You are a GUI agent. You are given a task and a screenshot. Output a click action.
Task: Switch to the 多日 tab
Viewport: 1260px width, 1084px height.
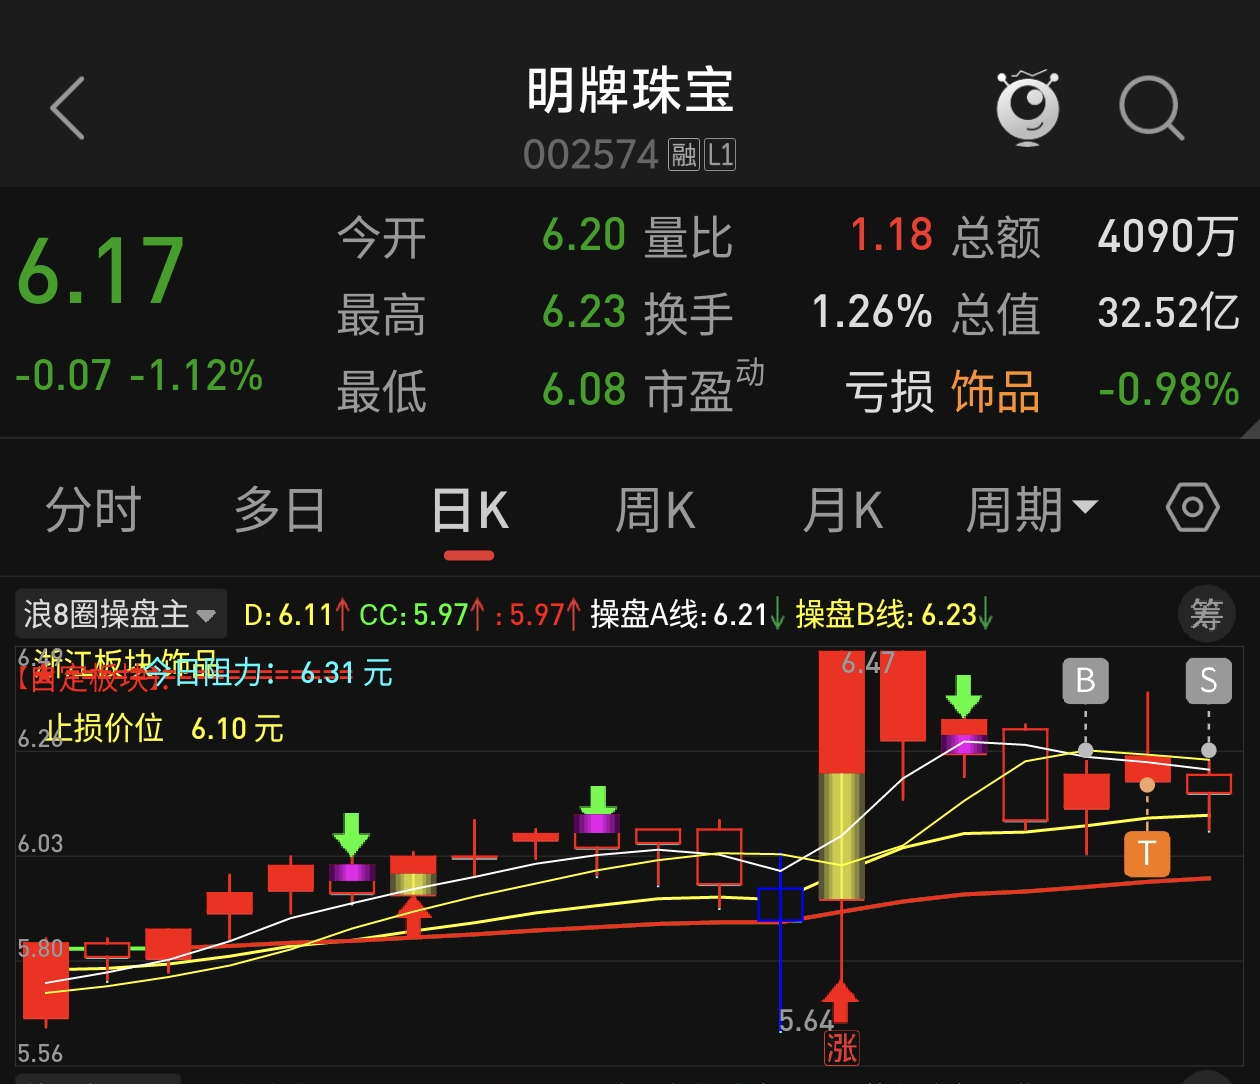[x=280, y=510]
